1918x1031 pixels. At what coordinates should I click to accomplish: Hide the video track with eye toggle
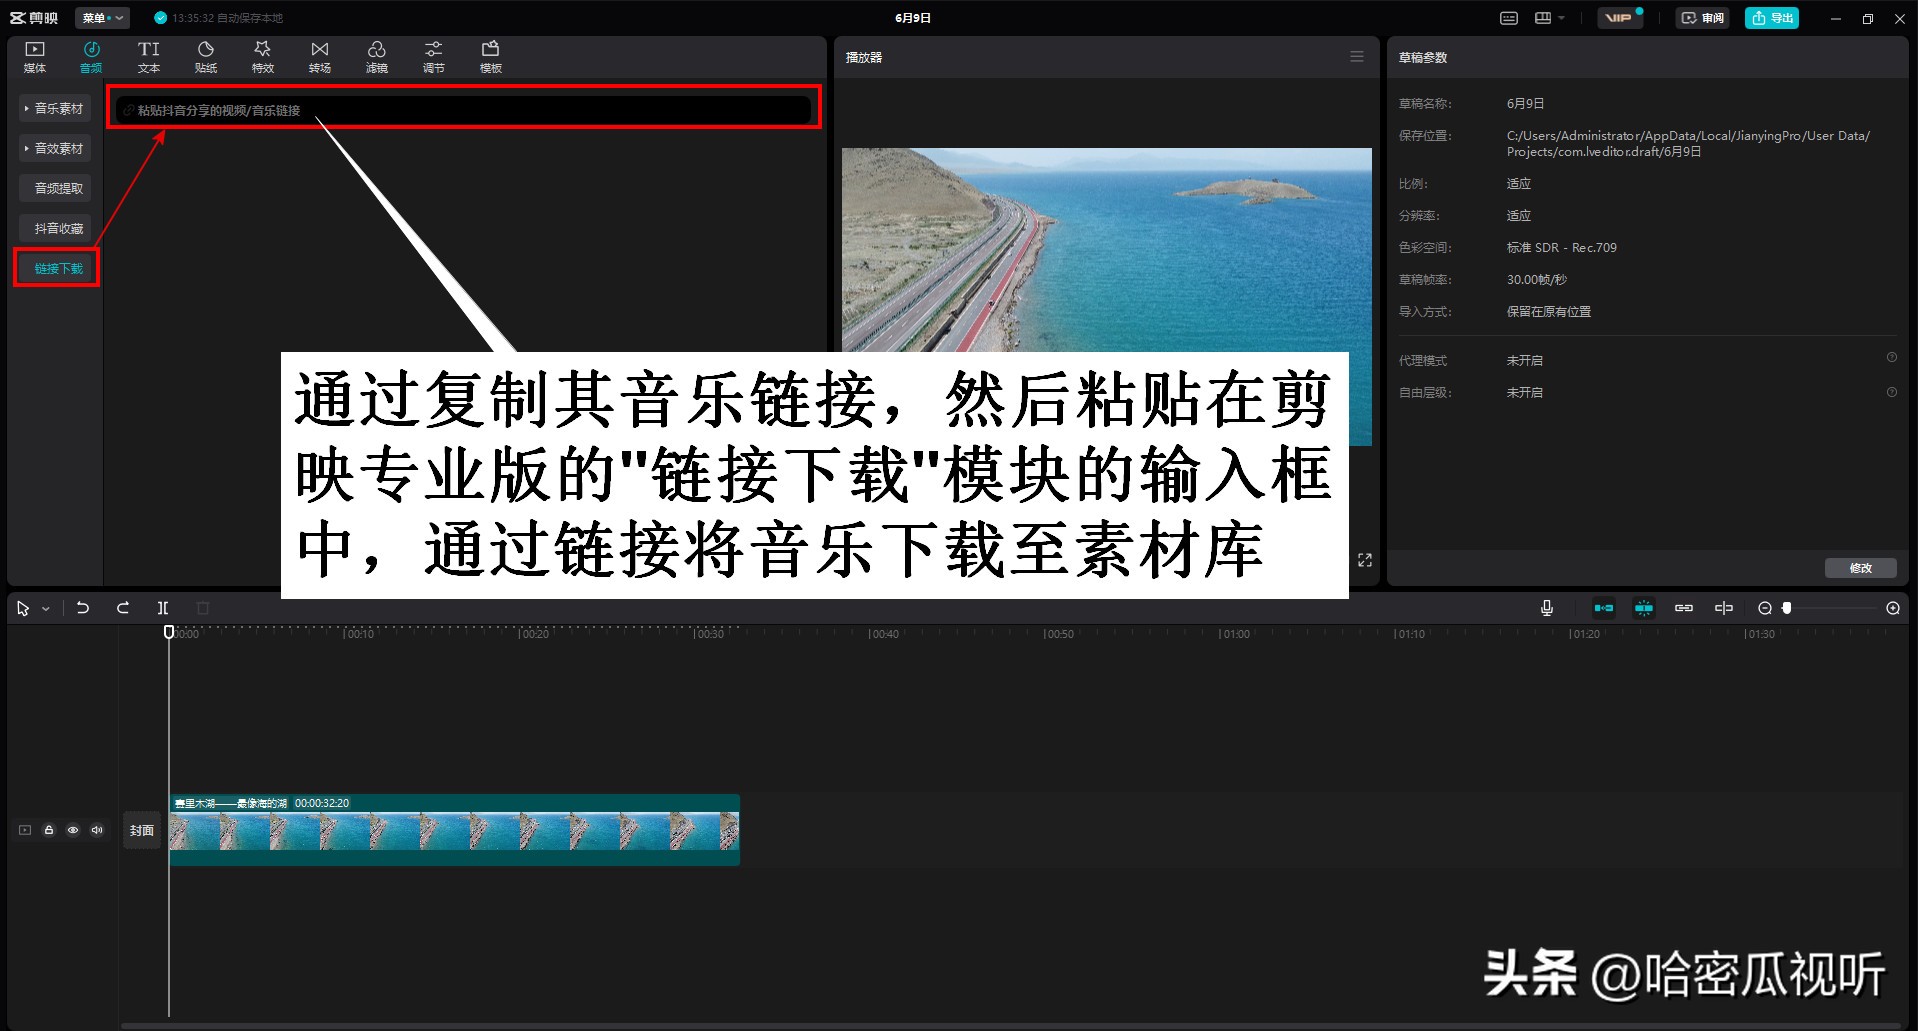point(72,830)
